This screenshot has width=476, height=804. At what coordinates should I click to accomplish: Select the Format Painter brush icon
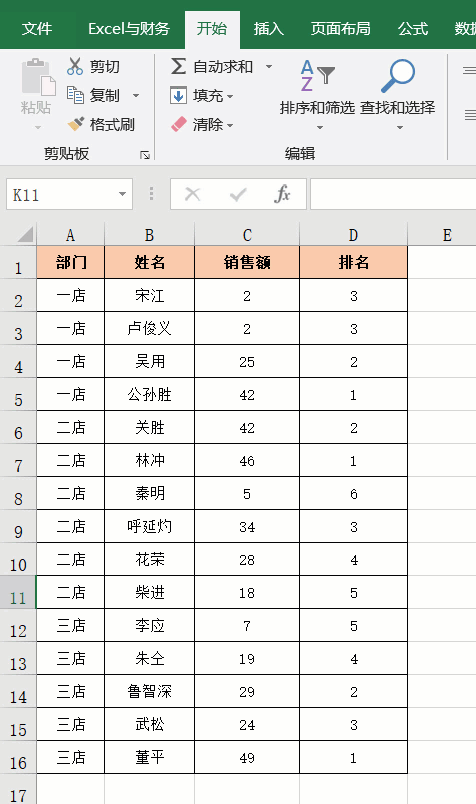point(76,124)
